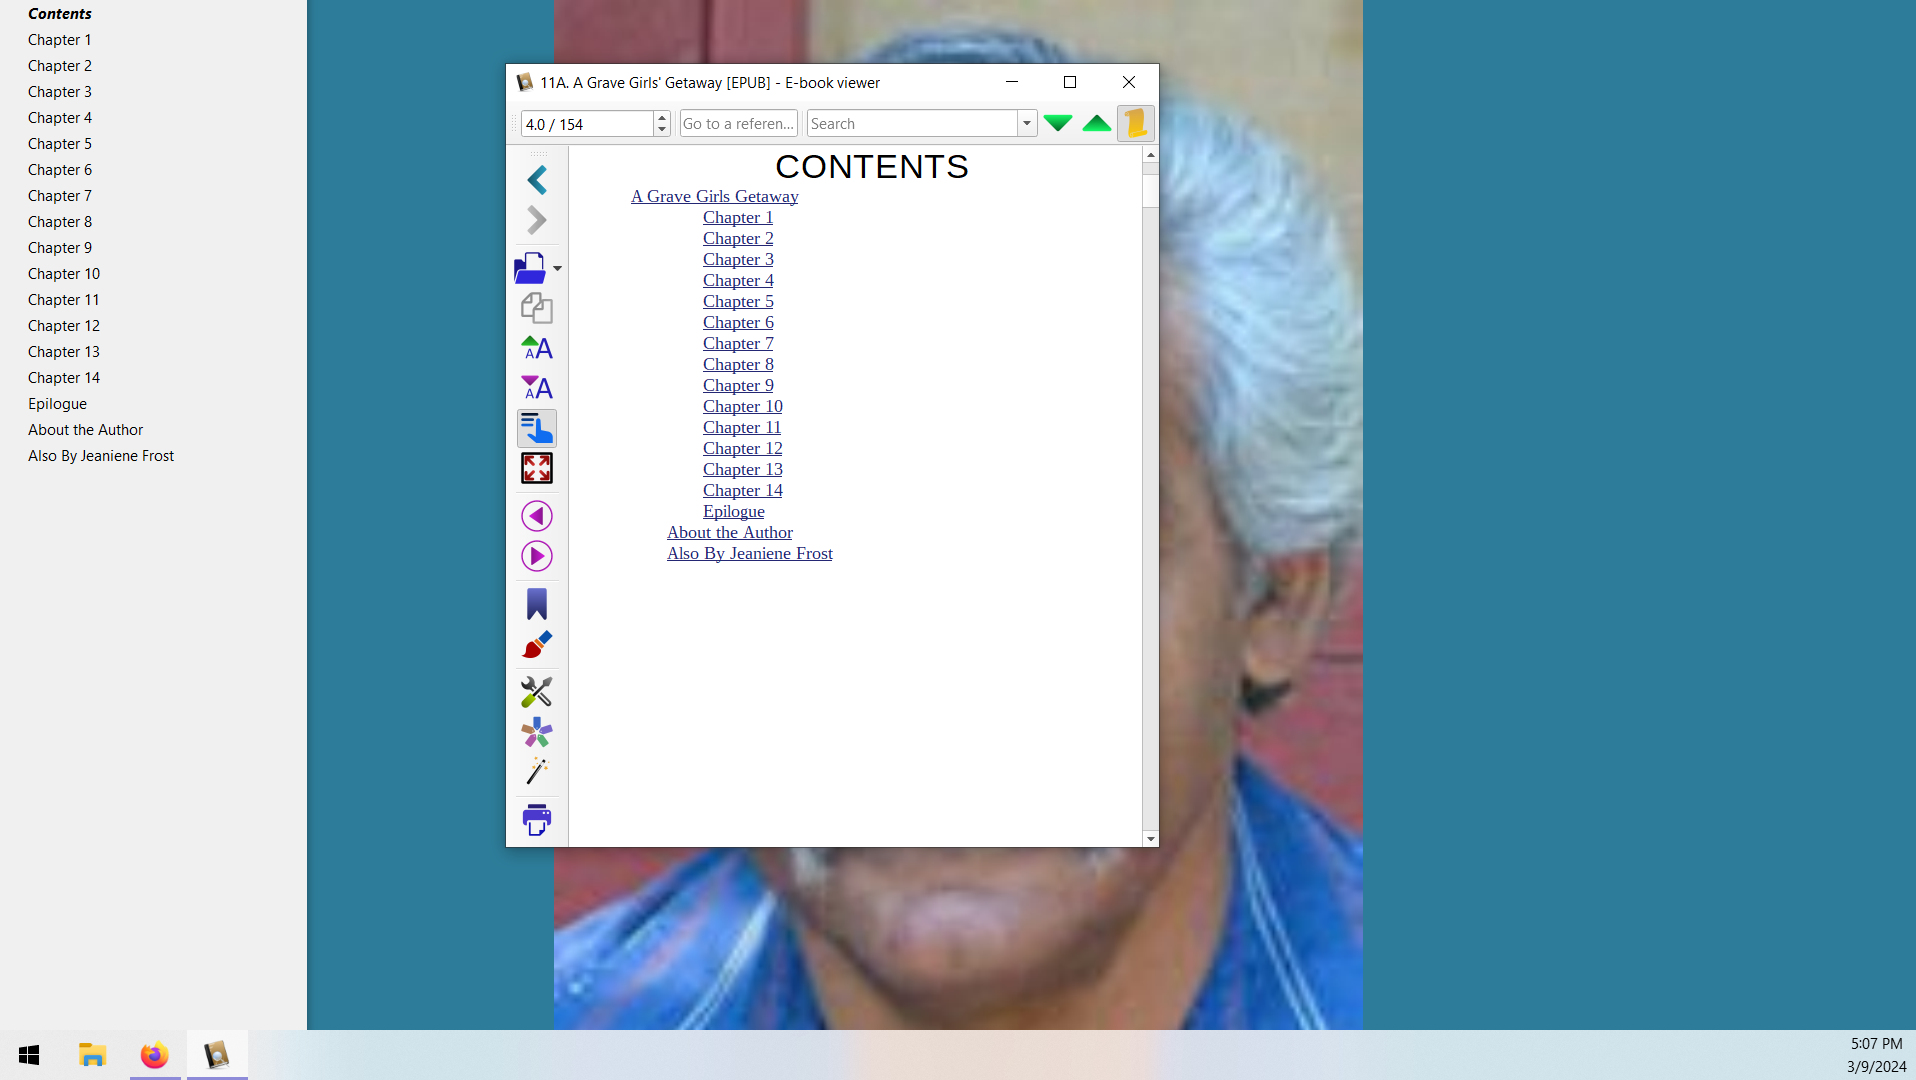Image resolution: width=1916 pixels, height=1080 pixels.
Task: Click the Go to a reference field
Action: (739, 124)
